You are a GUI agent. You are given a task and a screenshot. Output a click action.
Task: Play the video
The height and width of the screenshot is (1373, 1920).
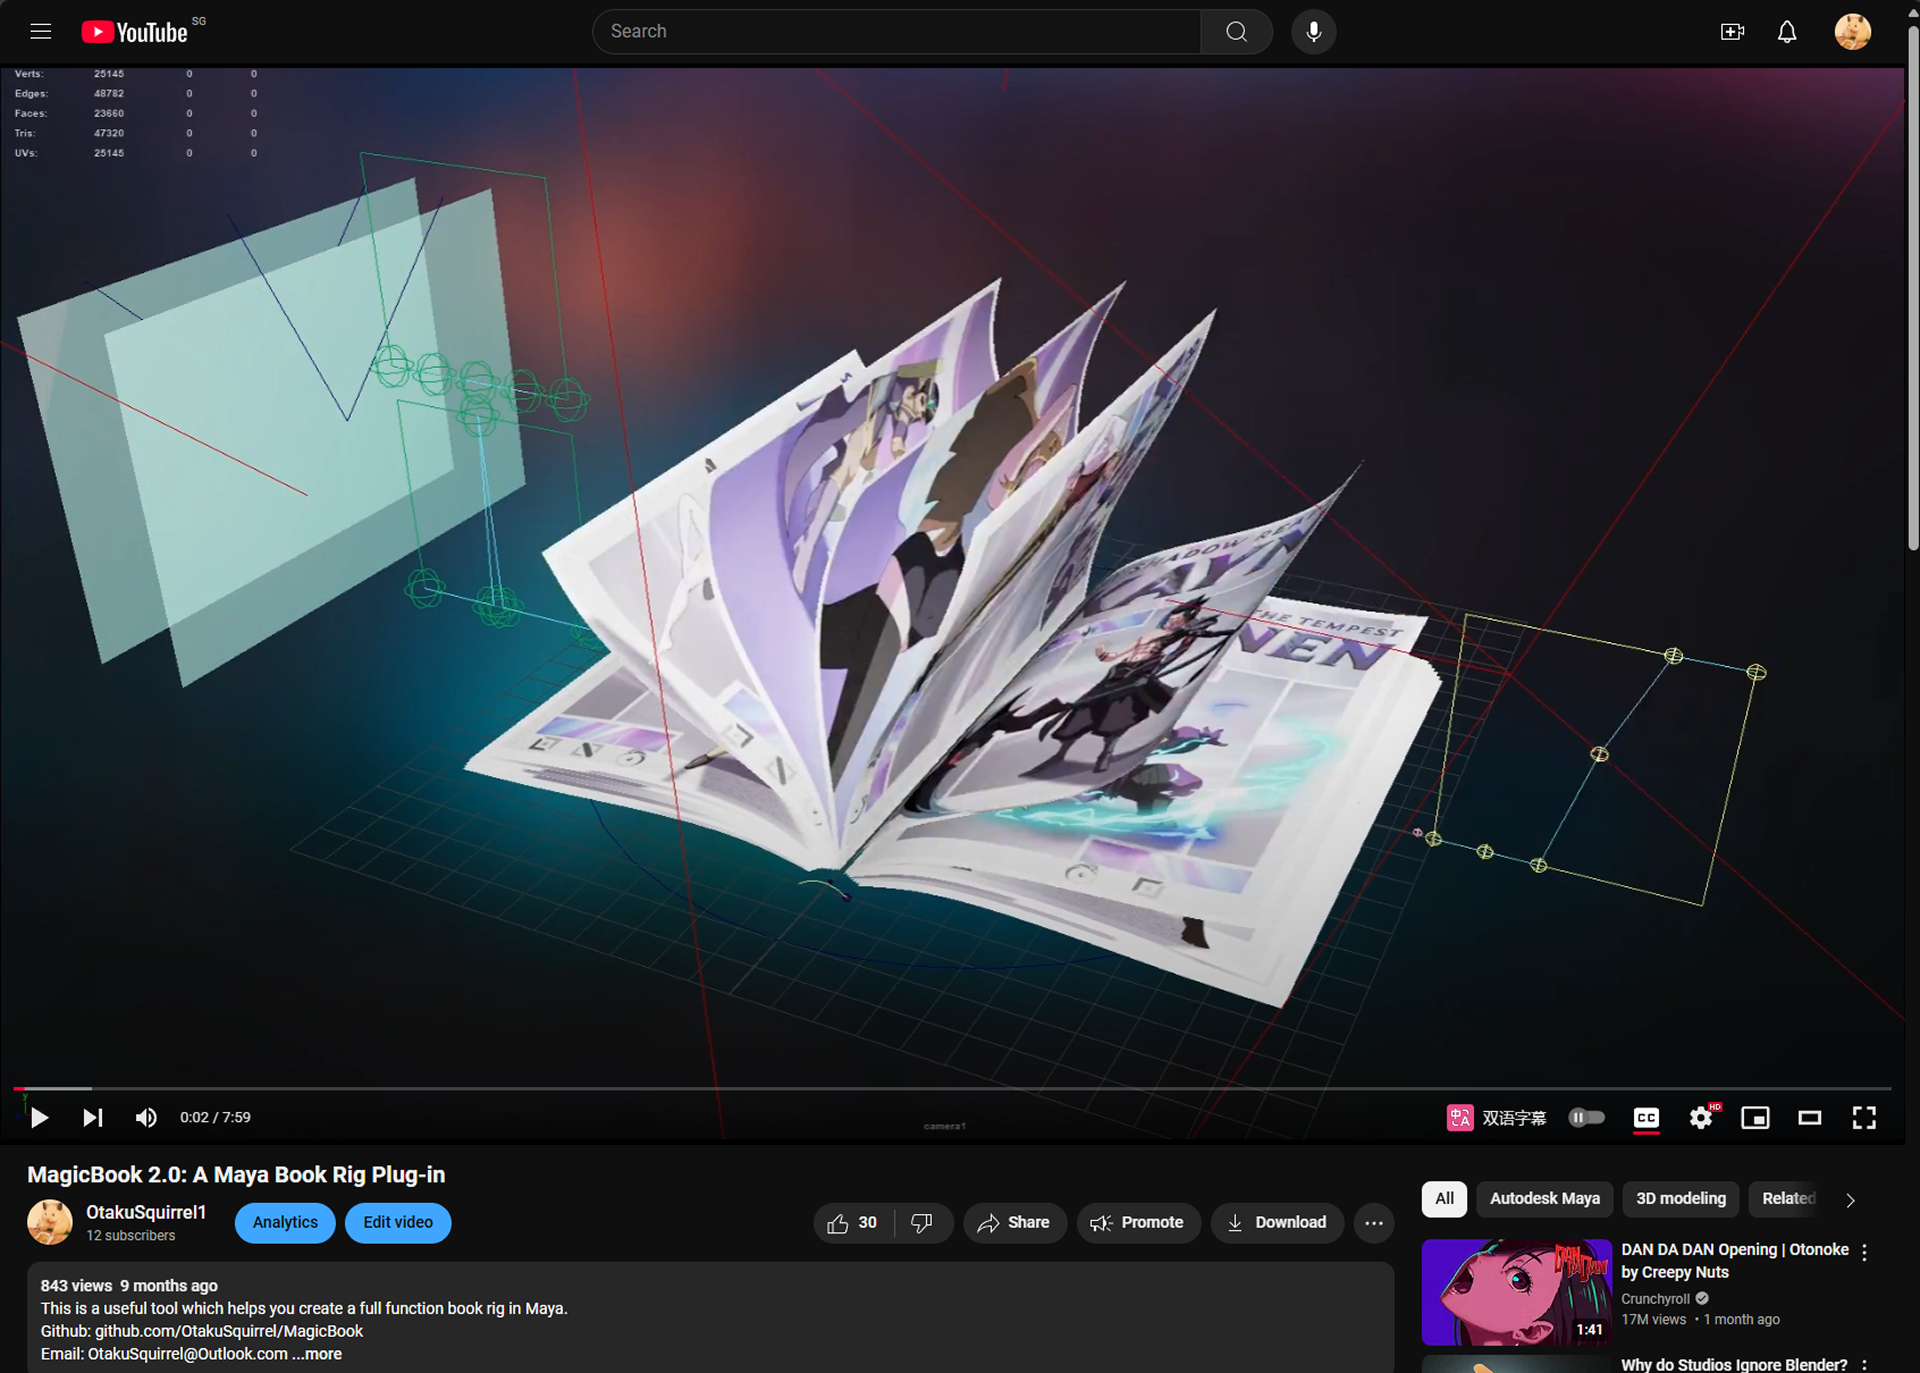point(39,1117)
